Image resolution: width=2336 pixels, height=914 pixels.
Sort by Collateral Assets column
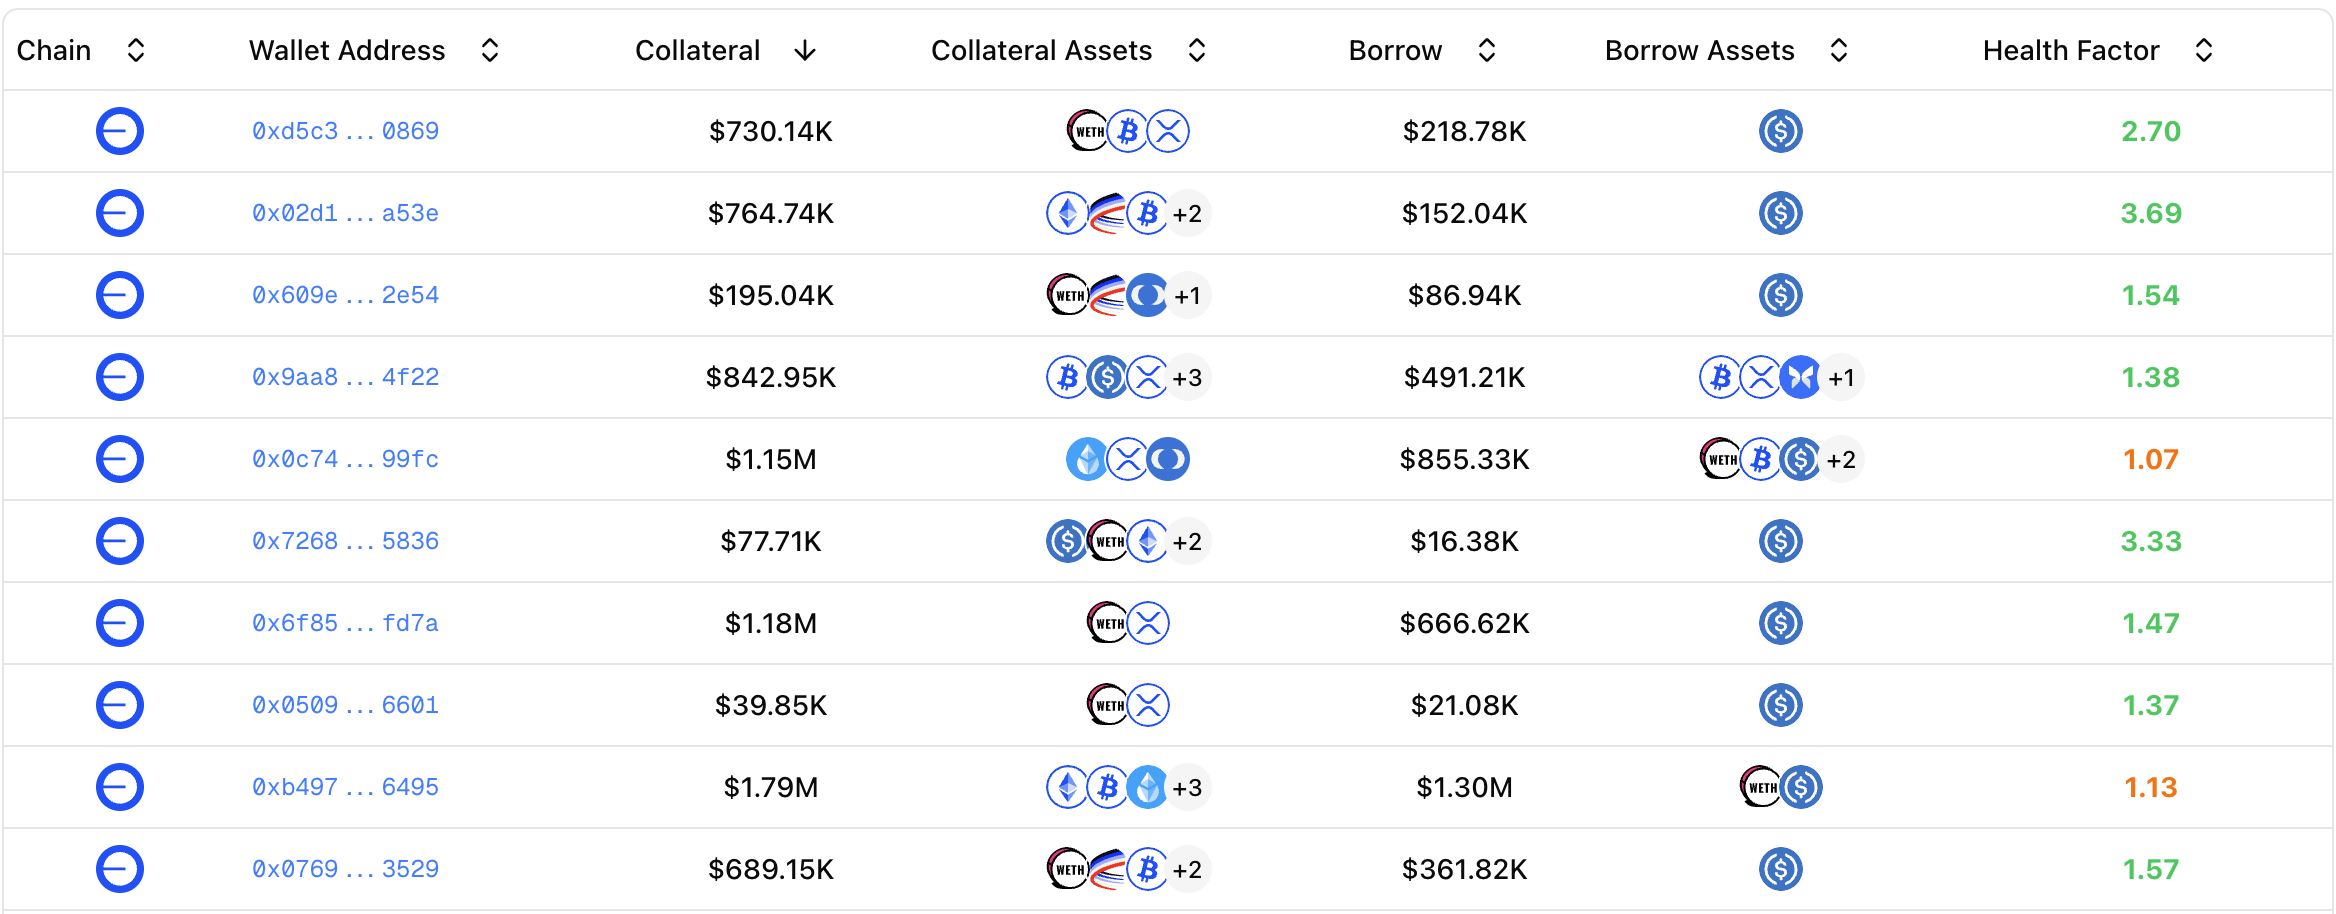pyautogui.click(x=1196, y=50)
